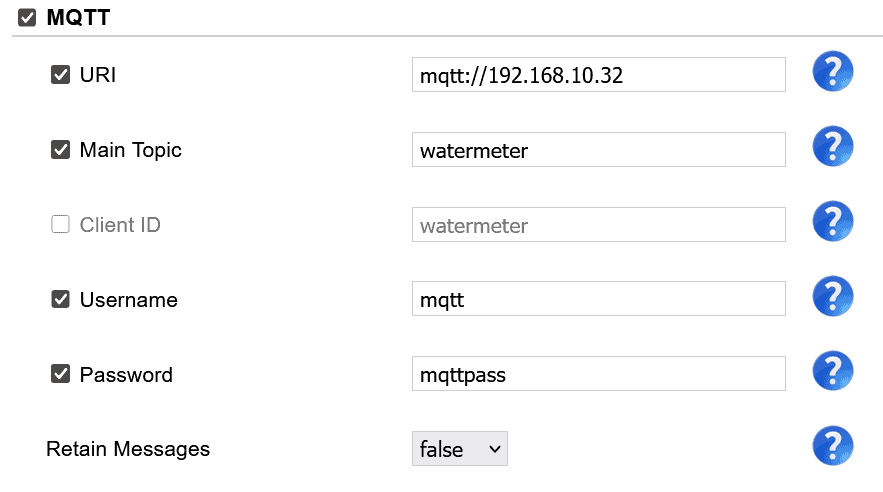
Task: Uncheck the URI checkbox
Action: point(60,74)
